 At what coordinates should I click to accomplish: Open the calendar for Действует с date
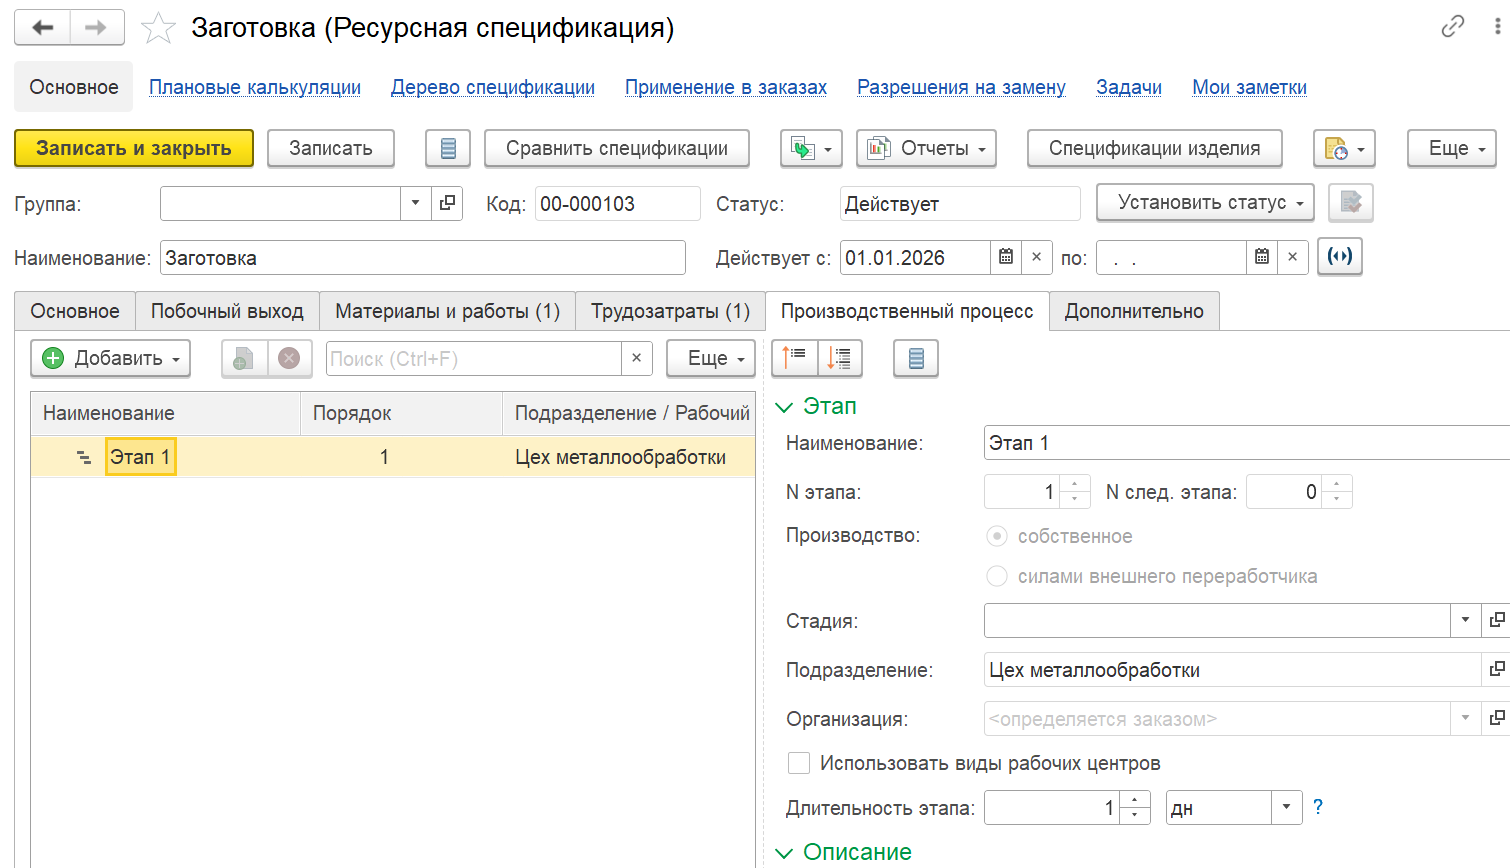[x=1006, y=257]
